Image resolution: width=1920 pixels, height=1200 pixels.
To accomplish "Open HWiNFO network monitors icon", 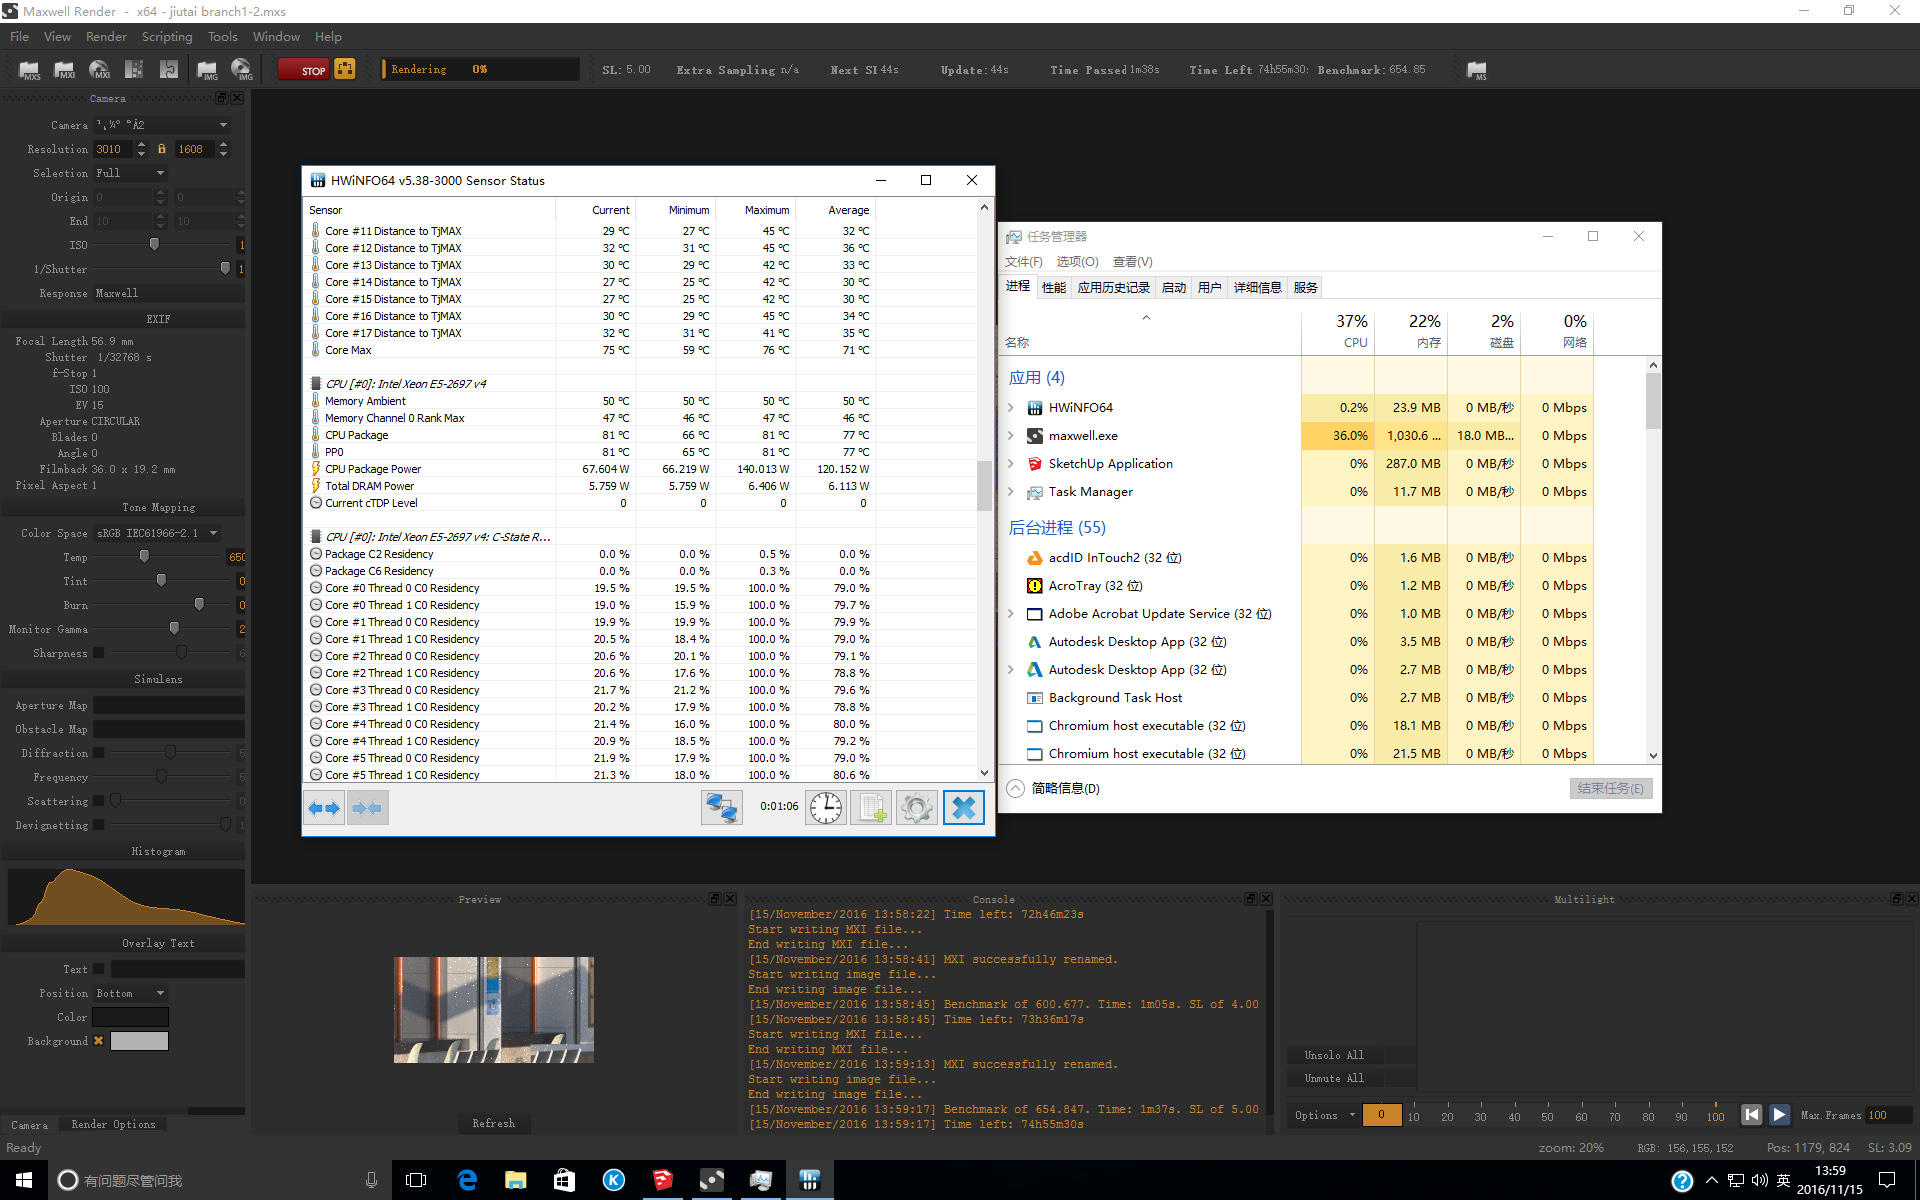I will pyautogui.click(x=721, y=807).
